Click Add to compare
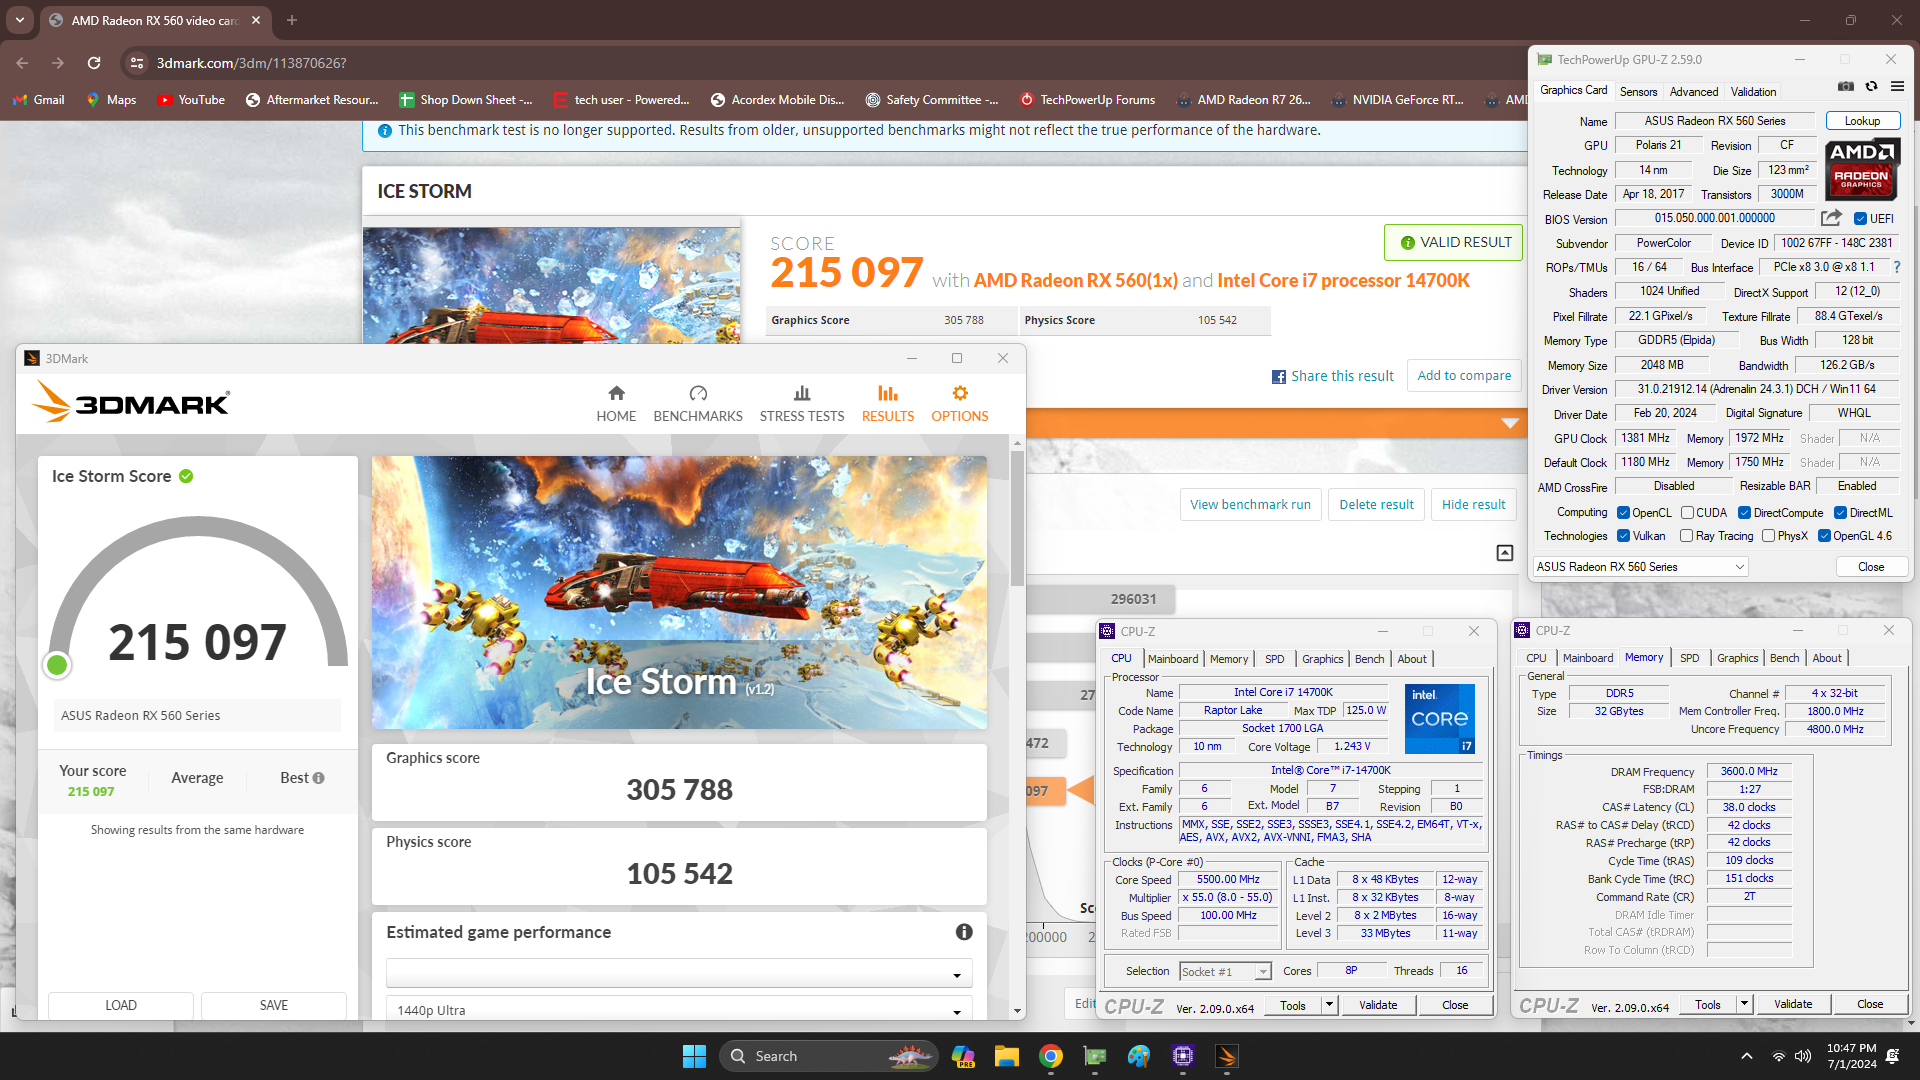 [x=1464, y=376]
